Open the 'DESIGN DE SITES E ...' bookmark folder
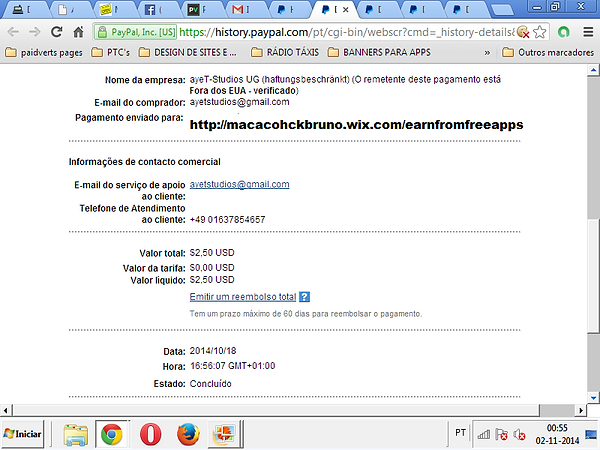Image resolution: width=600 pixels, height=450 pixels. (188, 52)
